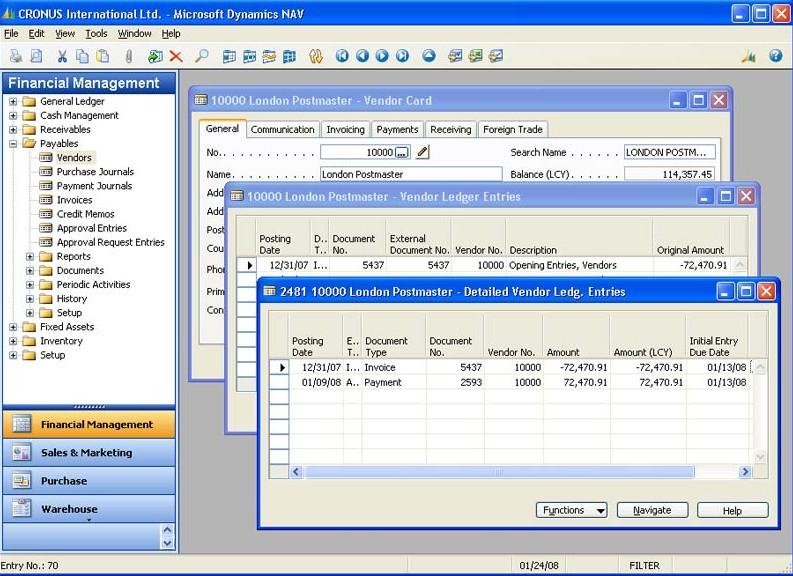
Task: Click the blue Help question mark icon
Action: click(x=775, y=56)
